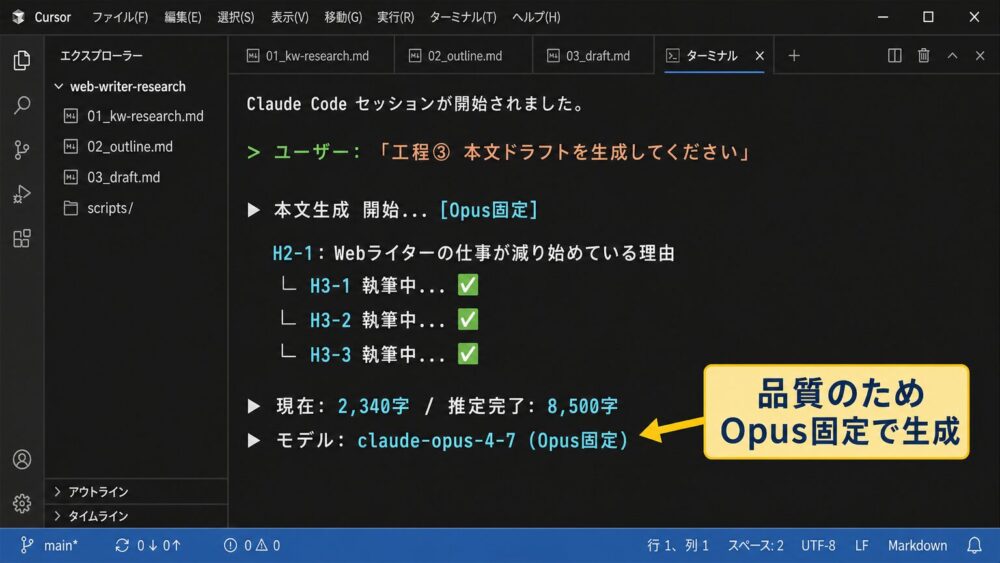This screenshot has width=1000, height=563.
Task: Switch to the 01_kw-research.md tab
Action: click(311, 56)
